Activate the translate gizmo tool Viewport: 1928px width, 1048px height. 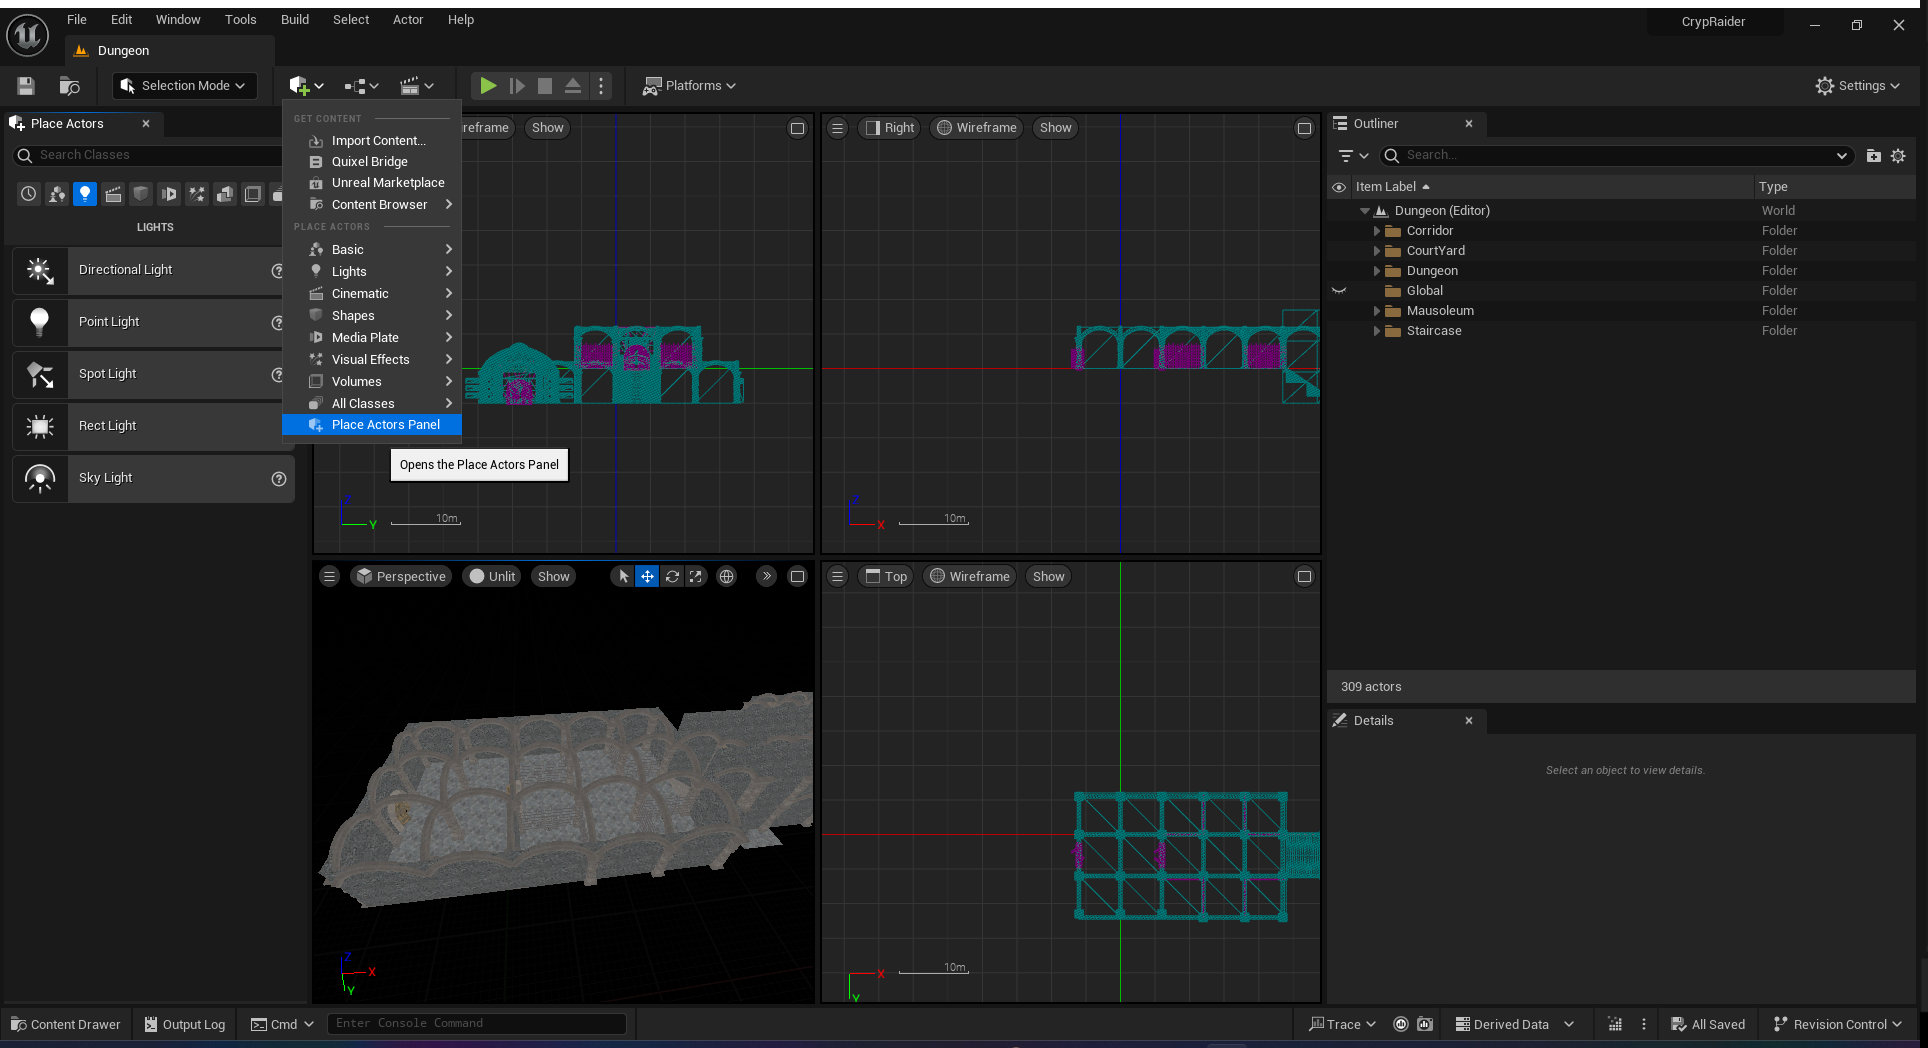click(647, 576)
